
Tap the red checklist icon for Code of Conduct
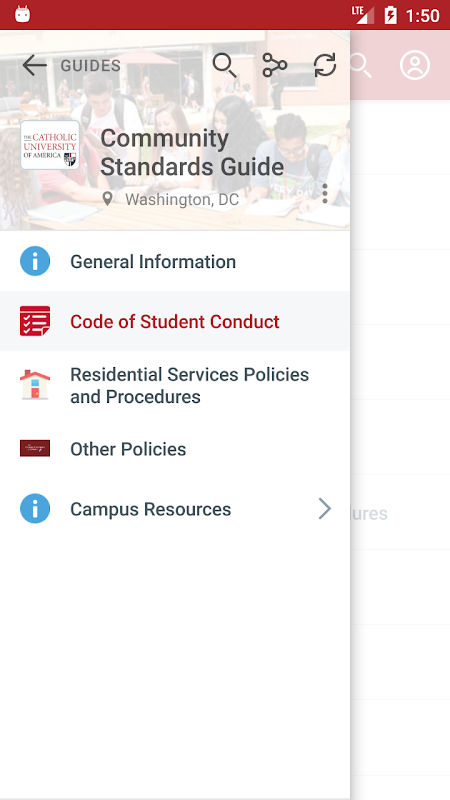coord(35,321)
